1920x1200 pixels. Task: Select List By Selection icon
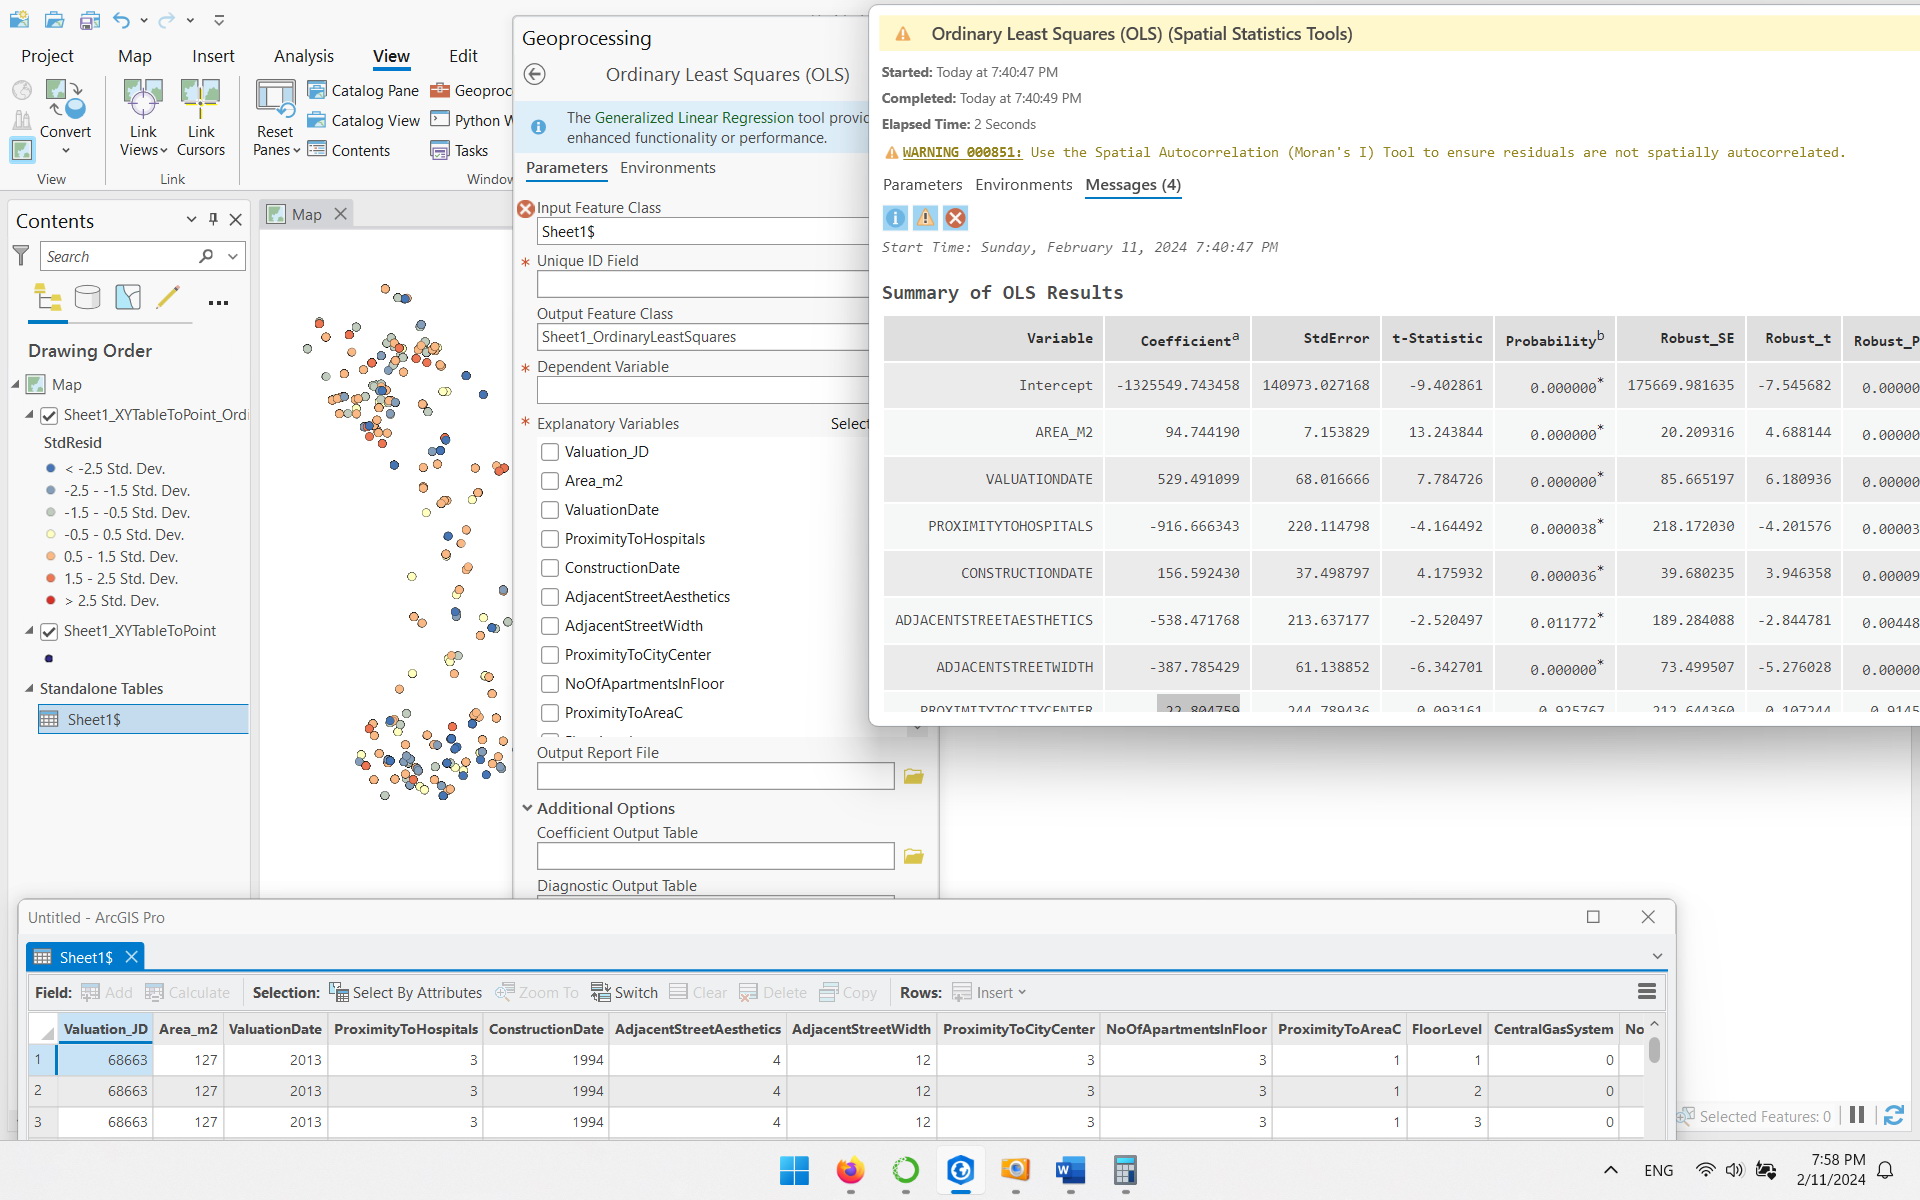click(128, 298)
